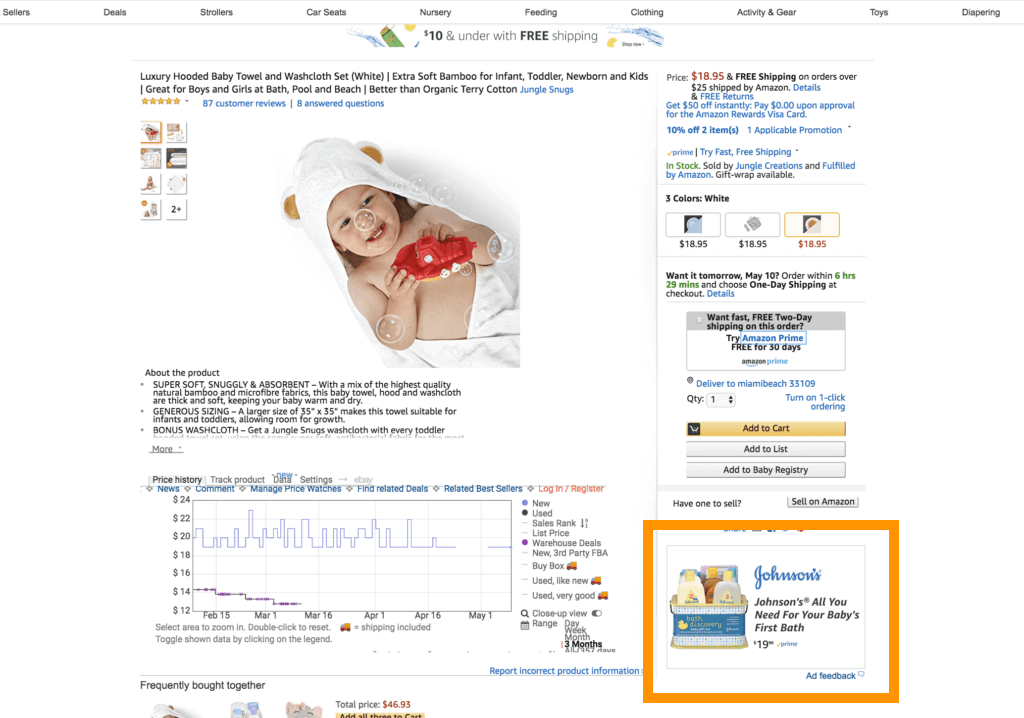The width and height of the screenshot is (1024, 718).
Task: Click the Close-up view magnifier icon
Action: (524, 613)
